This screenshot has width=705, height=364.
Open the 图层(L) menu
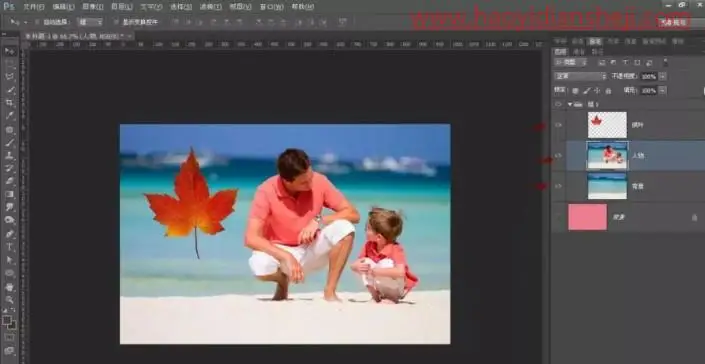(x=122, y=7)
